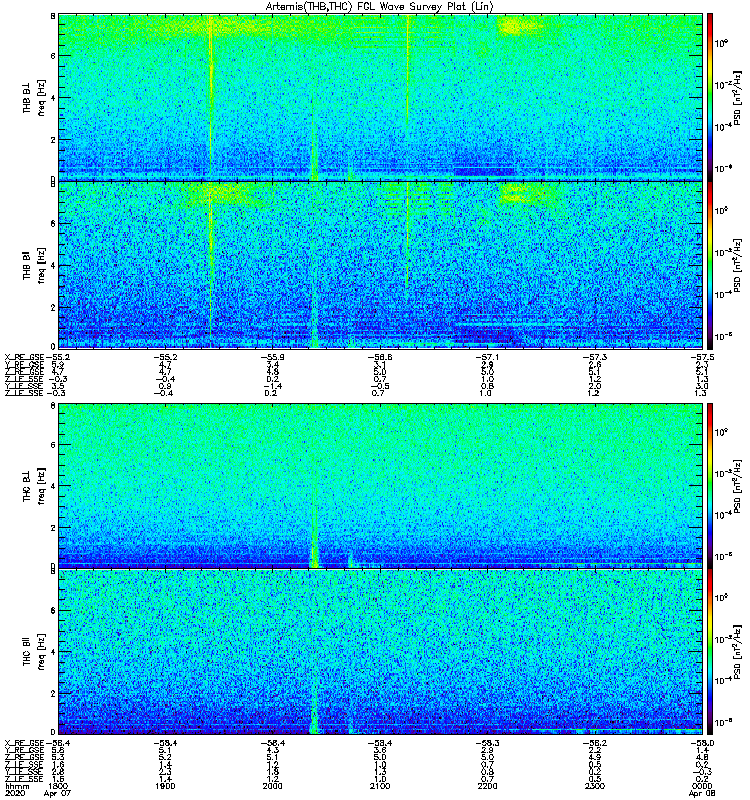Image resolution: width=750 pixels, height=800 pixels.
Task: Click the X_RE_GSE value -55.9
Action: [272, 357]
